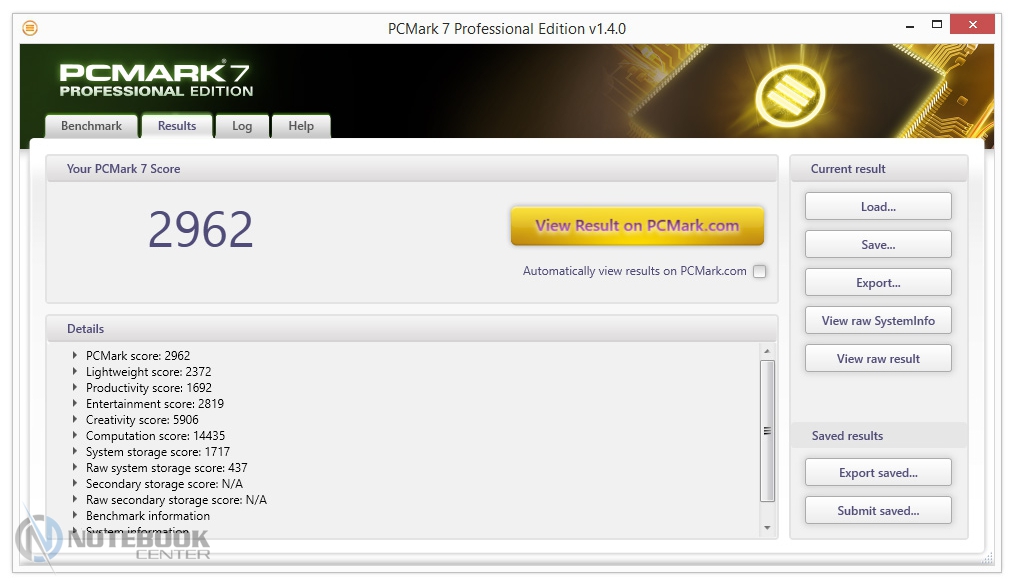Enable automatically view results on PCMark.com
This screenshot has height=586, width=1014.
(760, 271)
